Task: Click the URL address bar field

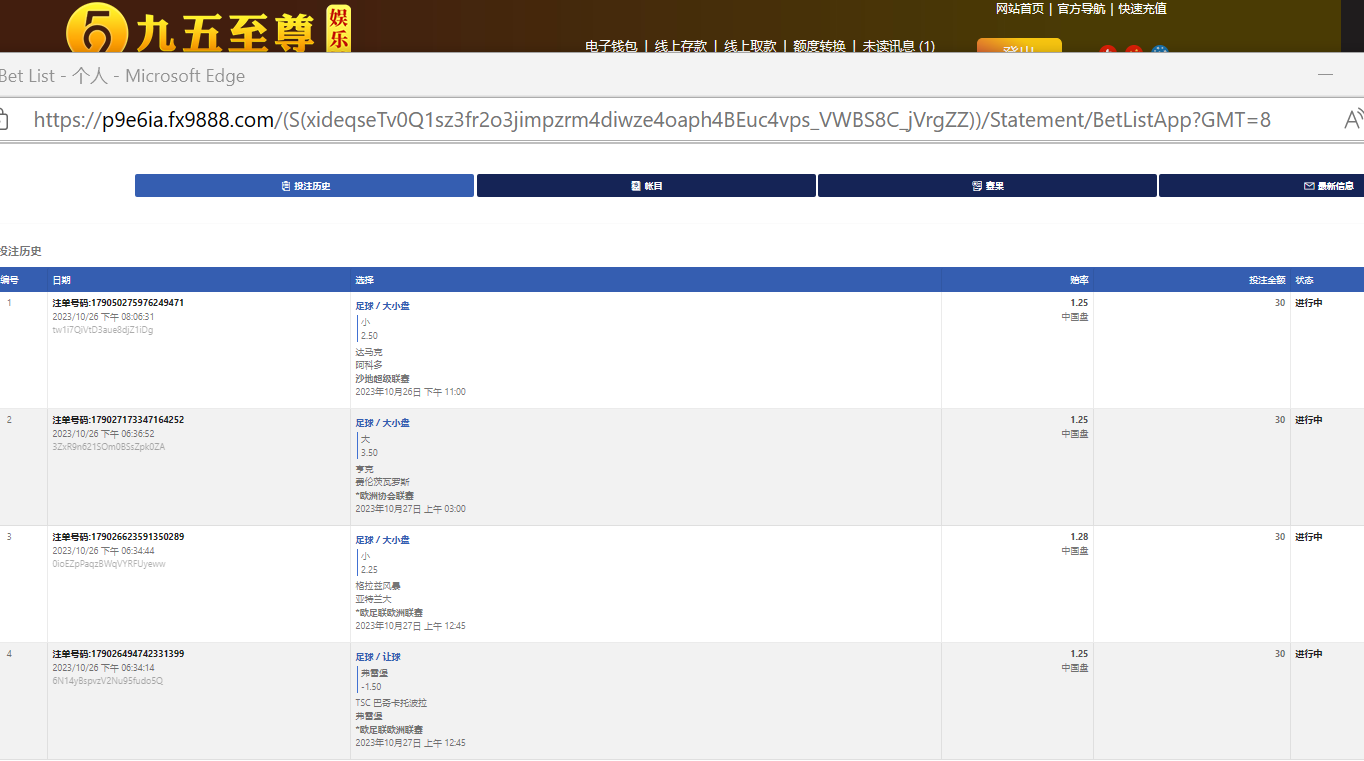Action: point(650,120)
